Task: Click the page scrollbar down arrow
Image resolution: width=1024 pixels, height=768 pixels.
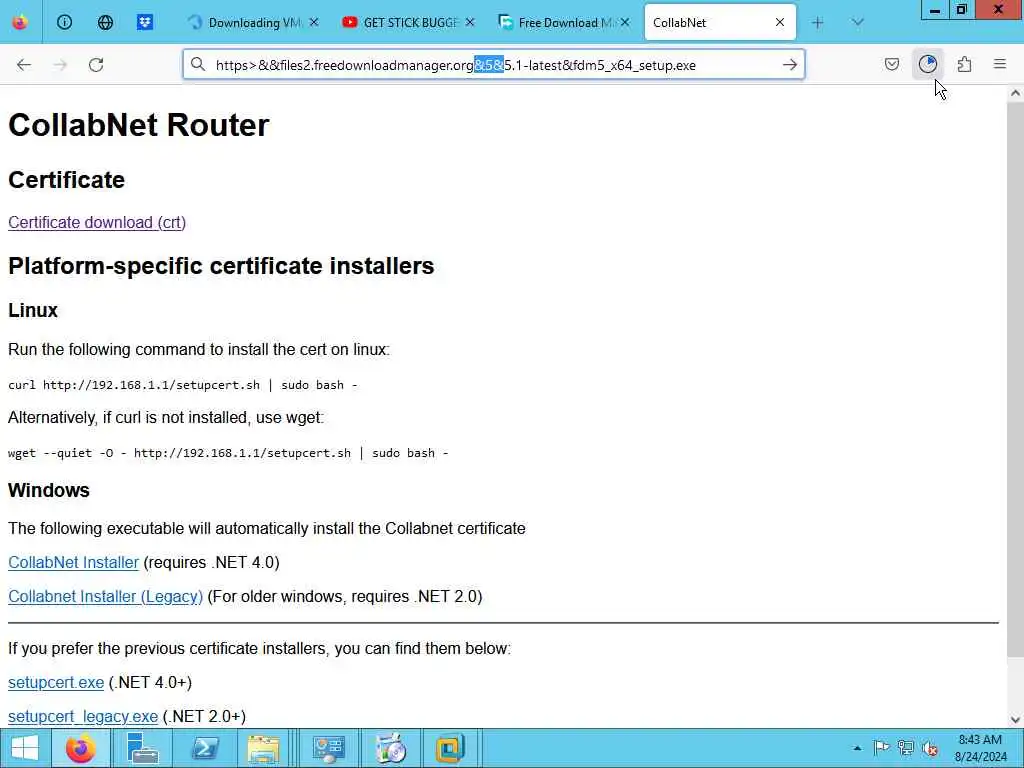Action: coord(1015,720)
